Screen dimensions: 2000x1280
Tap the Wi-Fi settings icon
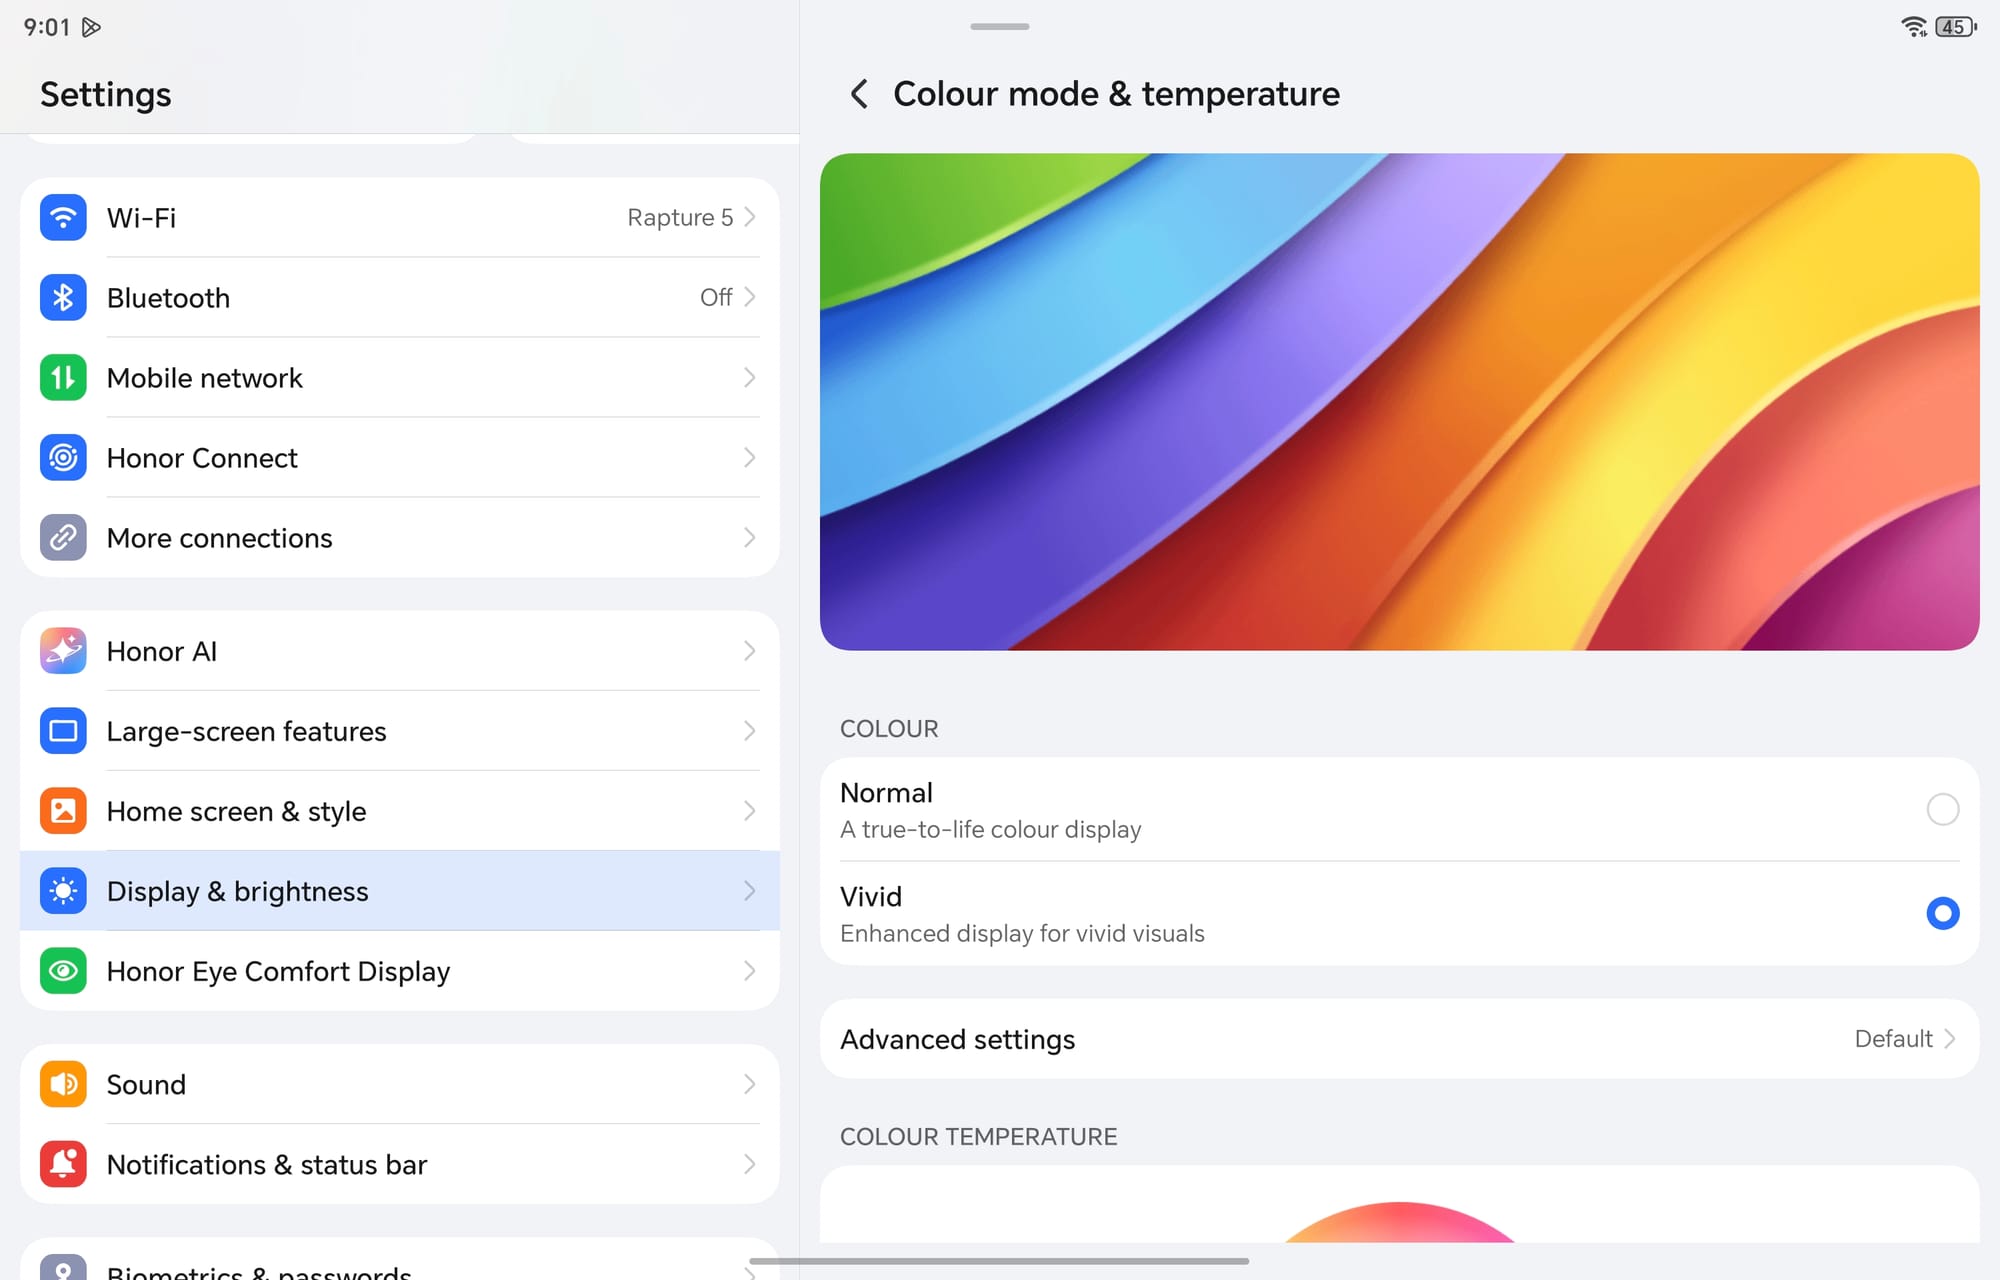(x=63, y=217)
